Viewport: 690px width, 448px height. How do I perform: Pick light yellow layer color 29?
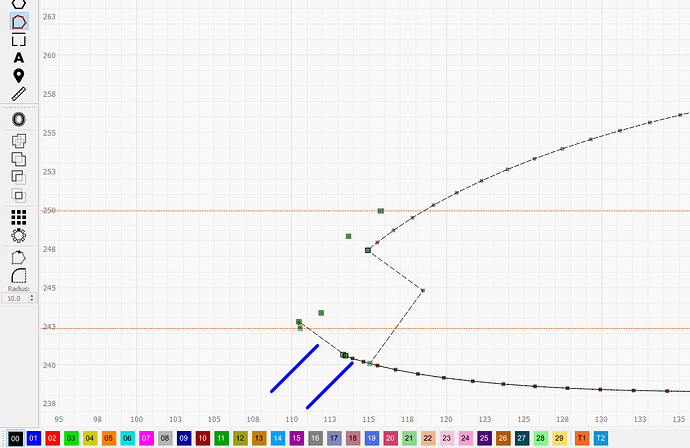coord(559,438)
